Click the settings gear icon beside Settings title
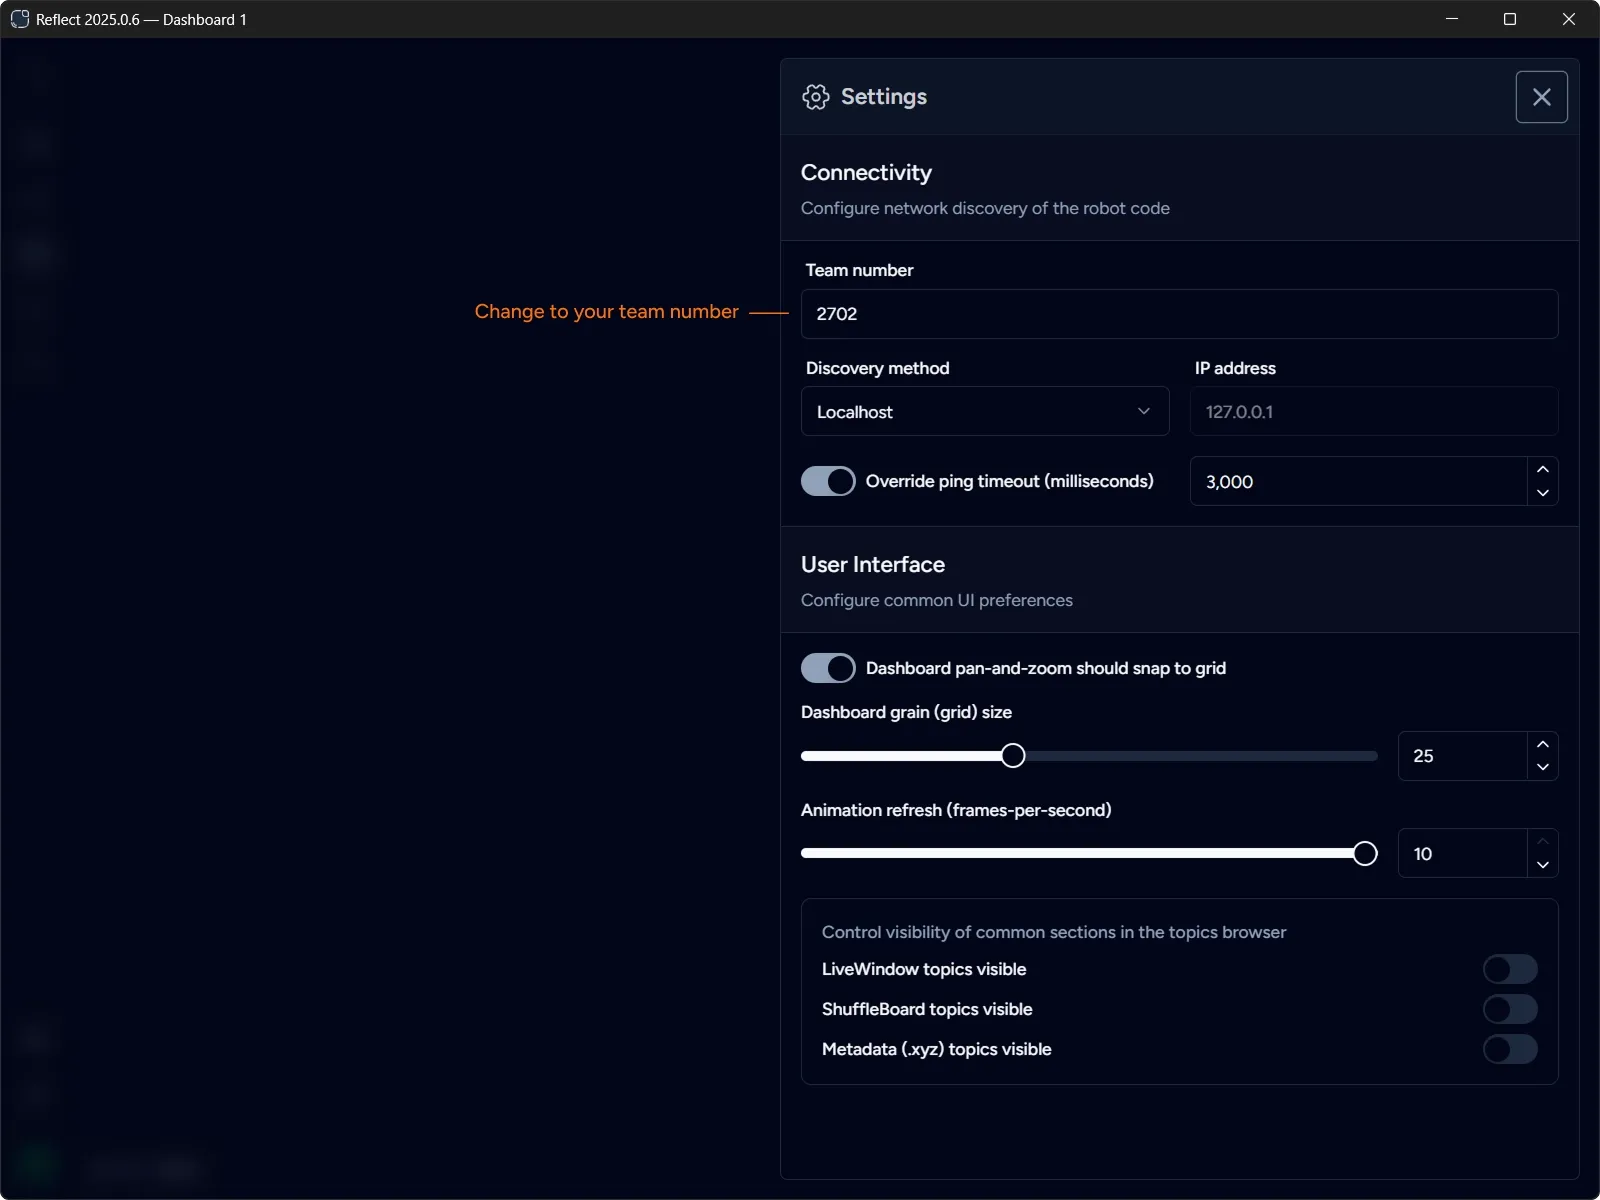 click(x=815, y=97)
